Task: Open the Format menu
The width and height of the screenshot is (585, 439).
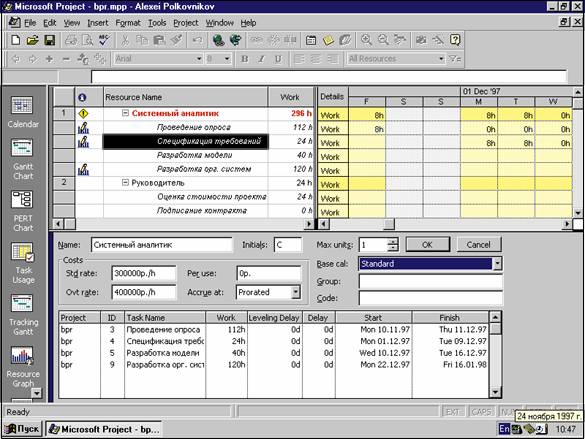Action: tap(128, 23)
